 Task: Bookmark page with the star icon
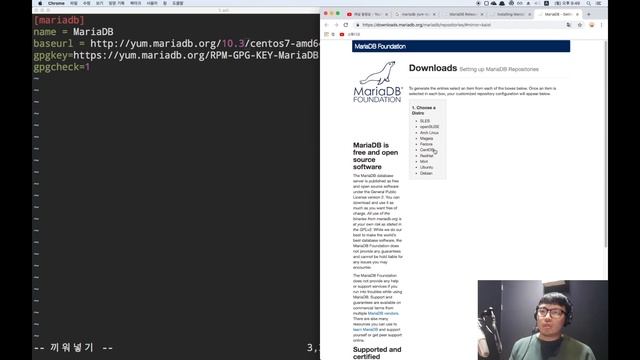[x=580, y=25]
